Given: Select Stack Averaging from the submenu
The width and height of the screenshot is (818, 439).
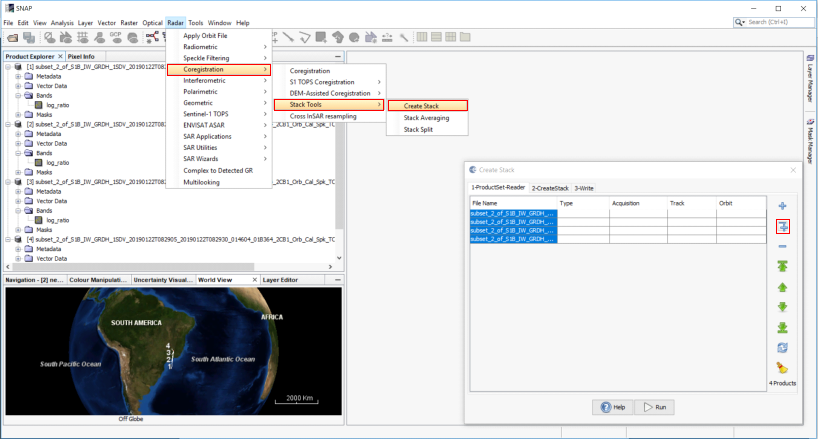Looking at the screenshot, I should (426, 117).
